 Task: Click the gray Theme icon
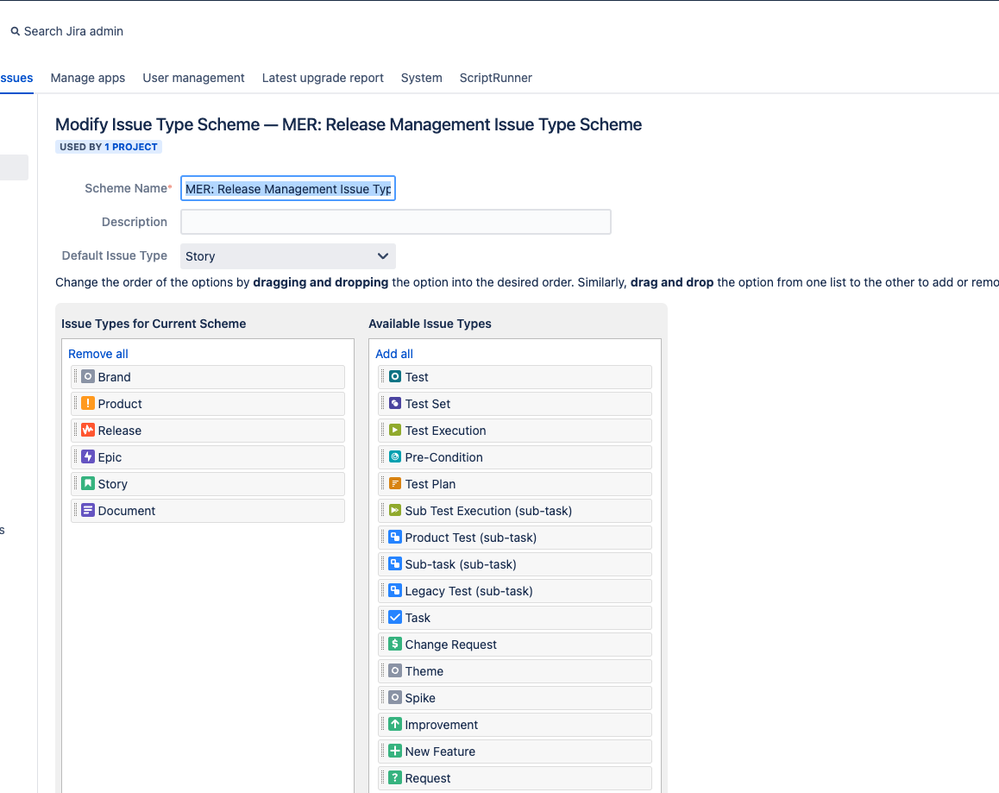click(395, 671)
